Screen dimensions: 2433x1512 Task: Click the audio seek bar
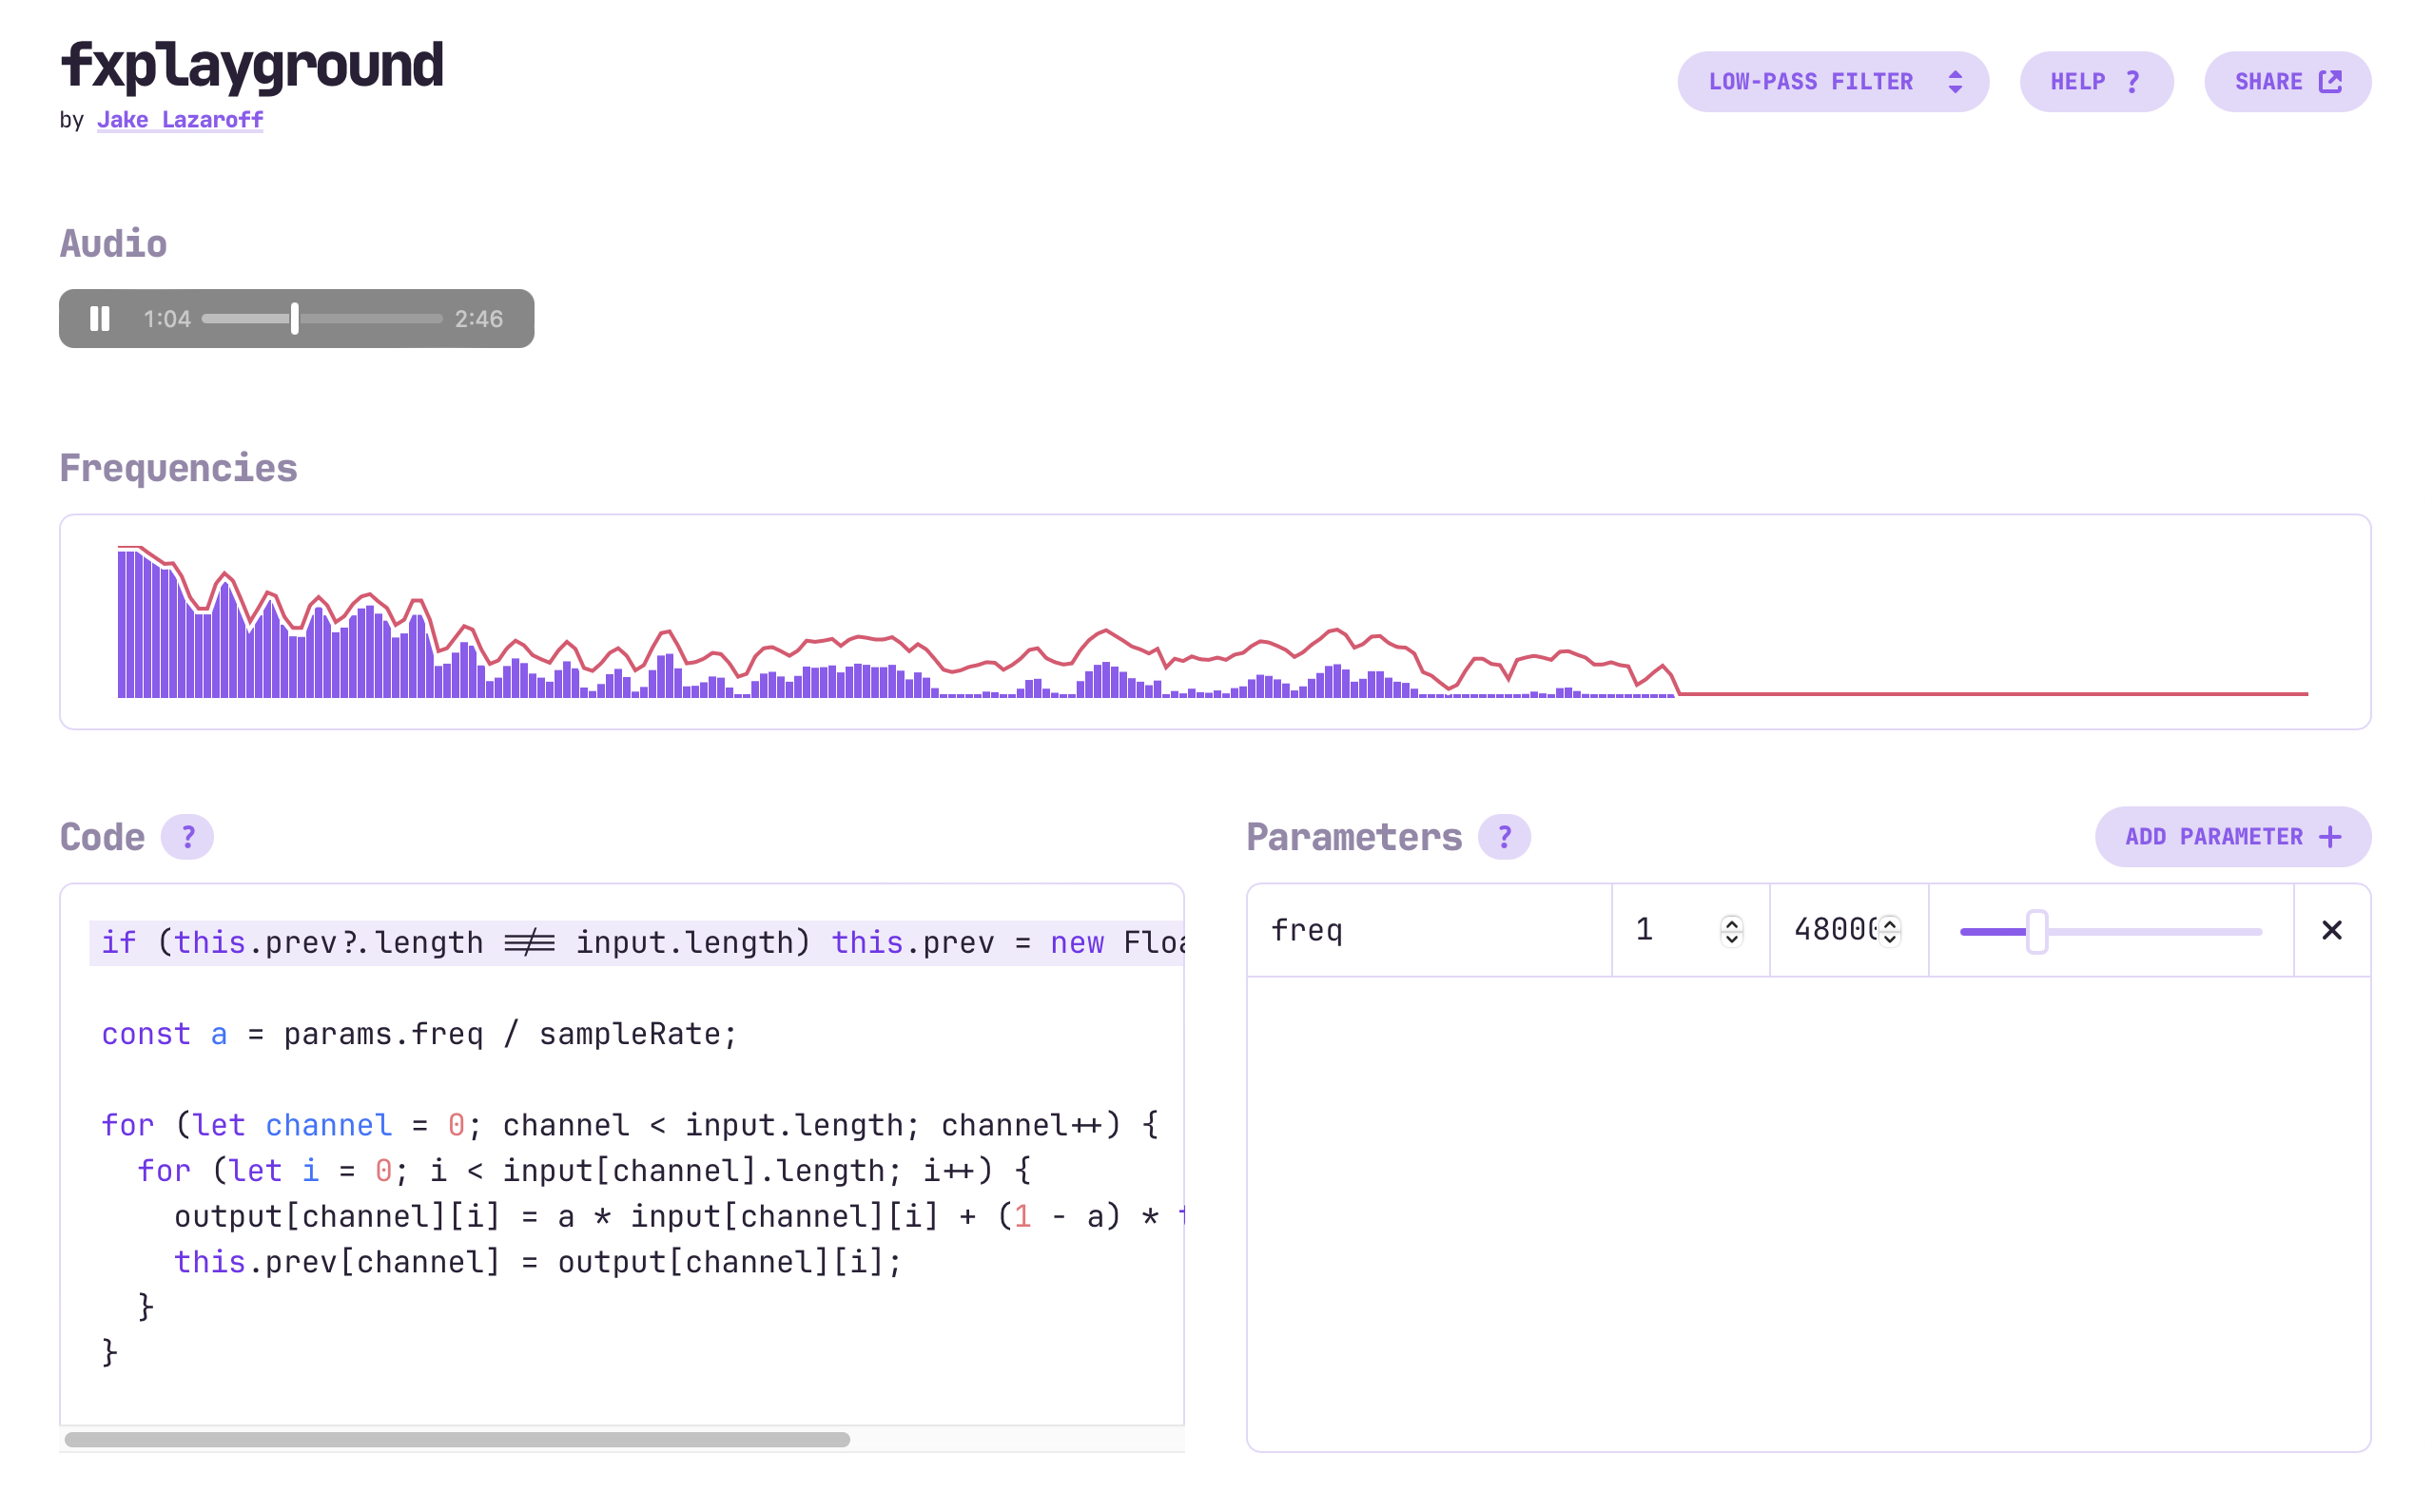pos(370,319)
